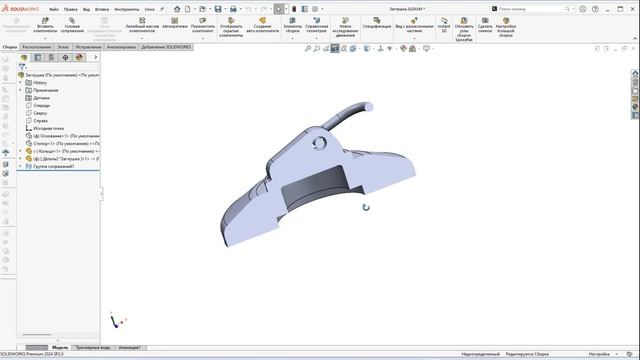Click the Home icon in the top toolbar
640x360 pixels.
pos(177,9)
